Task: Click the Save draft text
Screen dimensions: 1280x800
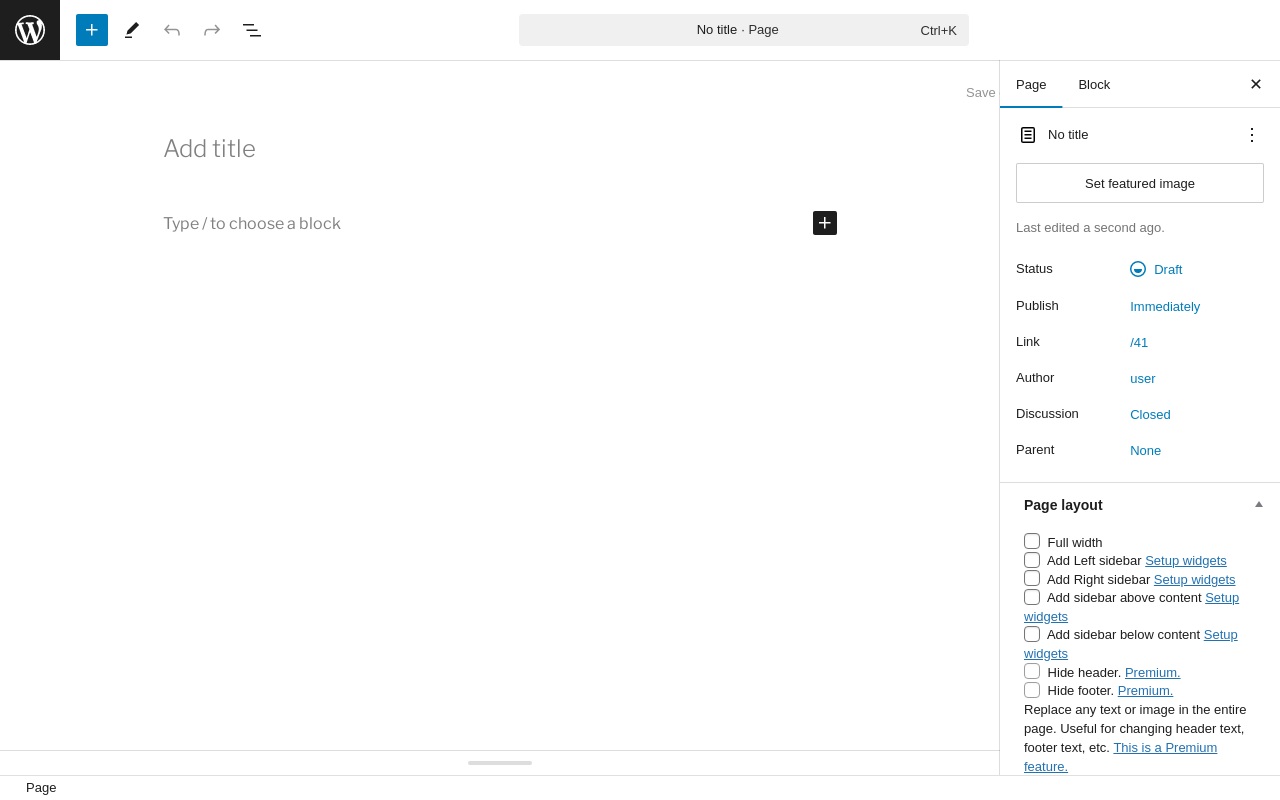Action: click(x=982, y=93)
